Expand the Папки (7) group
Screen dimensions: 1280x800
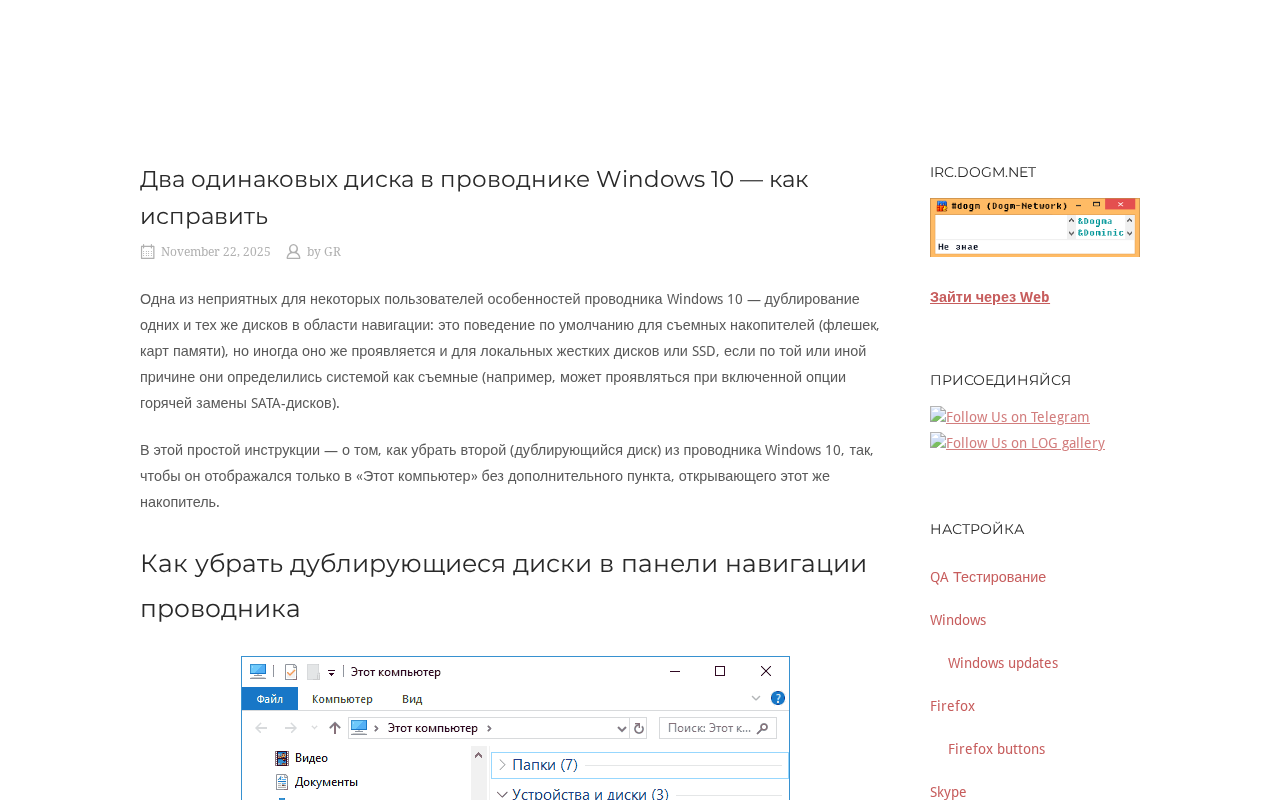(x=503, y=765)
